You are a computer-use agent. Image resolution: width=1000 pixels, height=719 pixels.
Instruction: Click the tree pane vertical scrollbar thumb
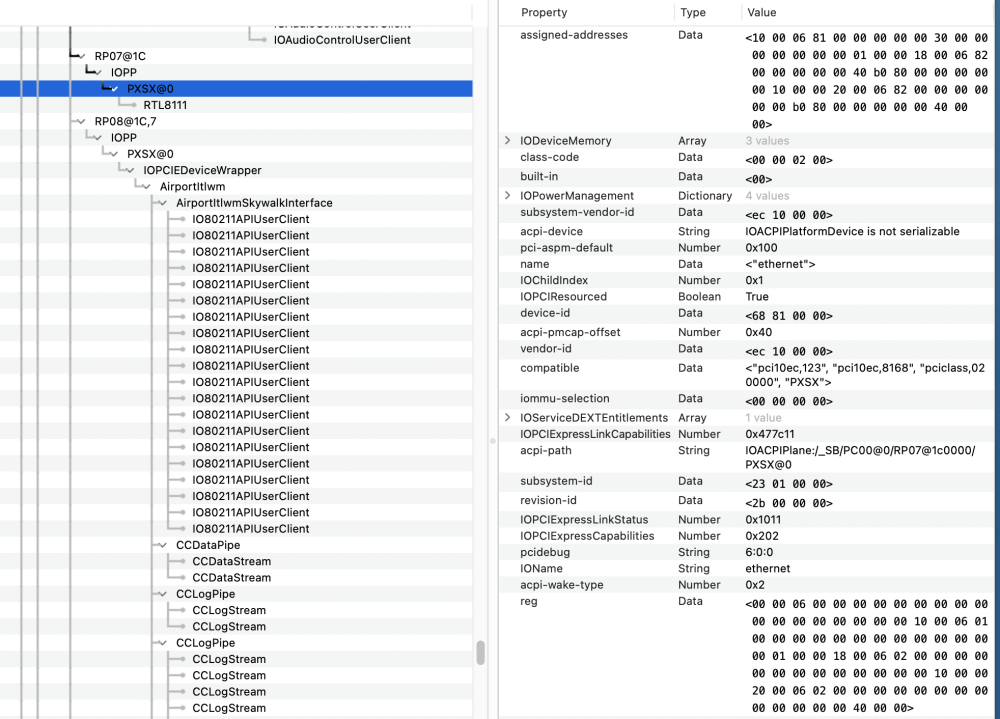[x=480, y=653]
